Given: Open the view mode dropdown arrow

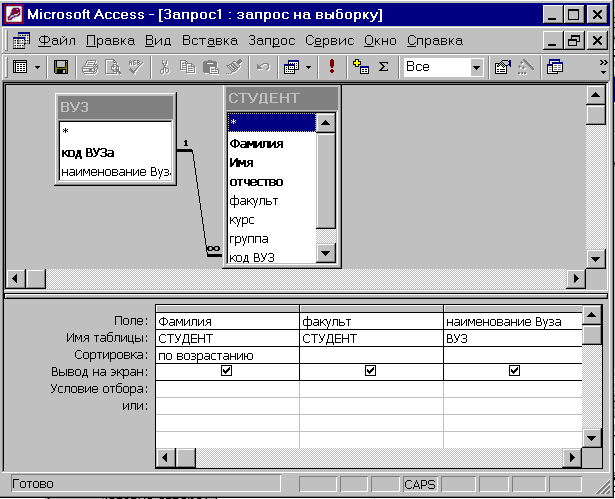Looking at the screenshot, I should tap(37, 67).
